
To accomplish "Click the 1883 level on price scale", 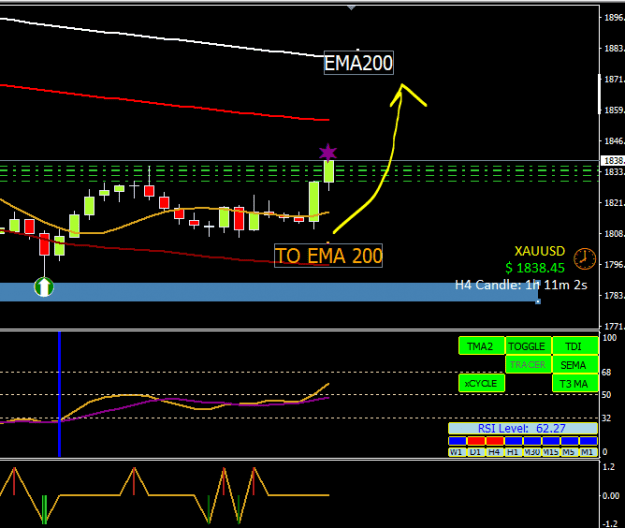I will (614, 49).
